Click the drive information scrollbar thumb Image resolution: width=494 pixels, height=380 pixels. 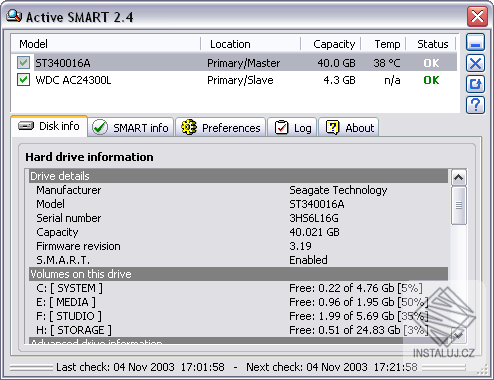coord(459,205)
